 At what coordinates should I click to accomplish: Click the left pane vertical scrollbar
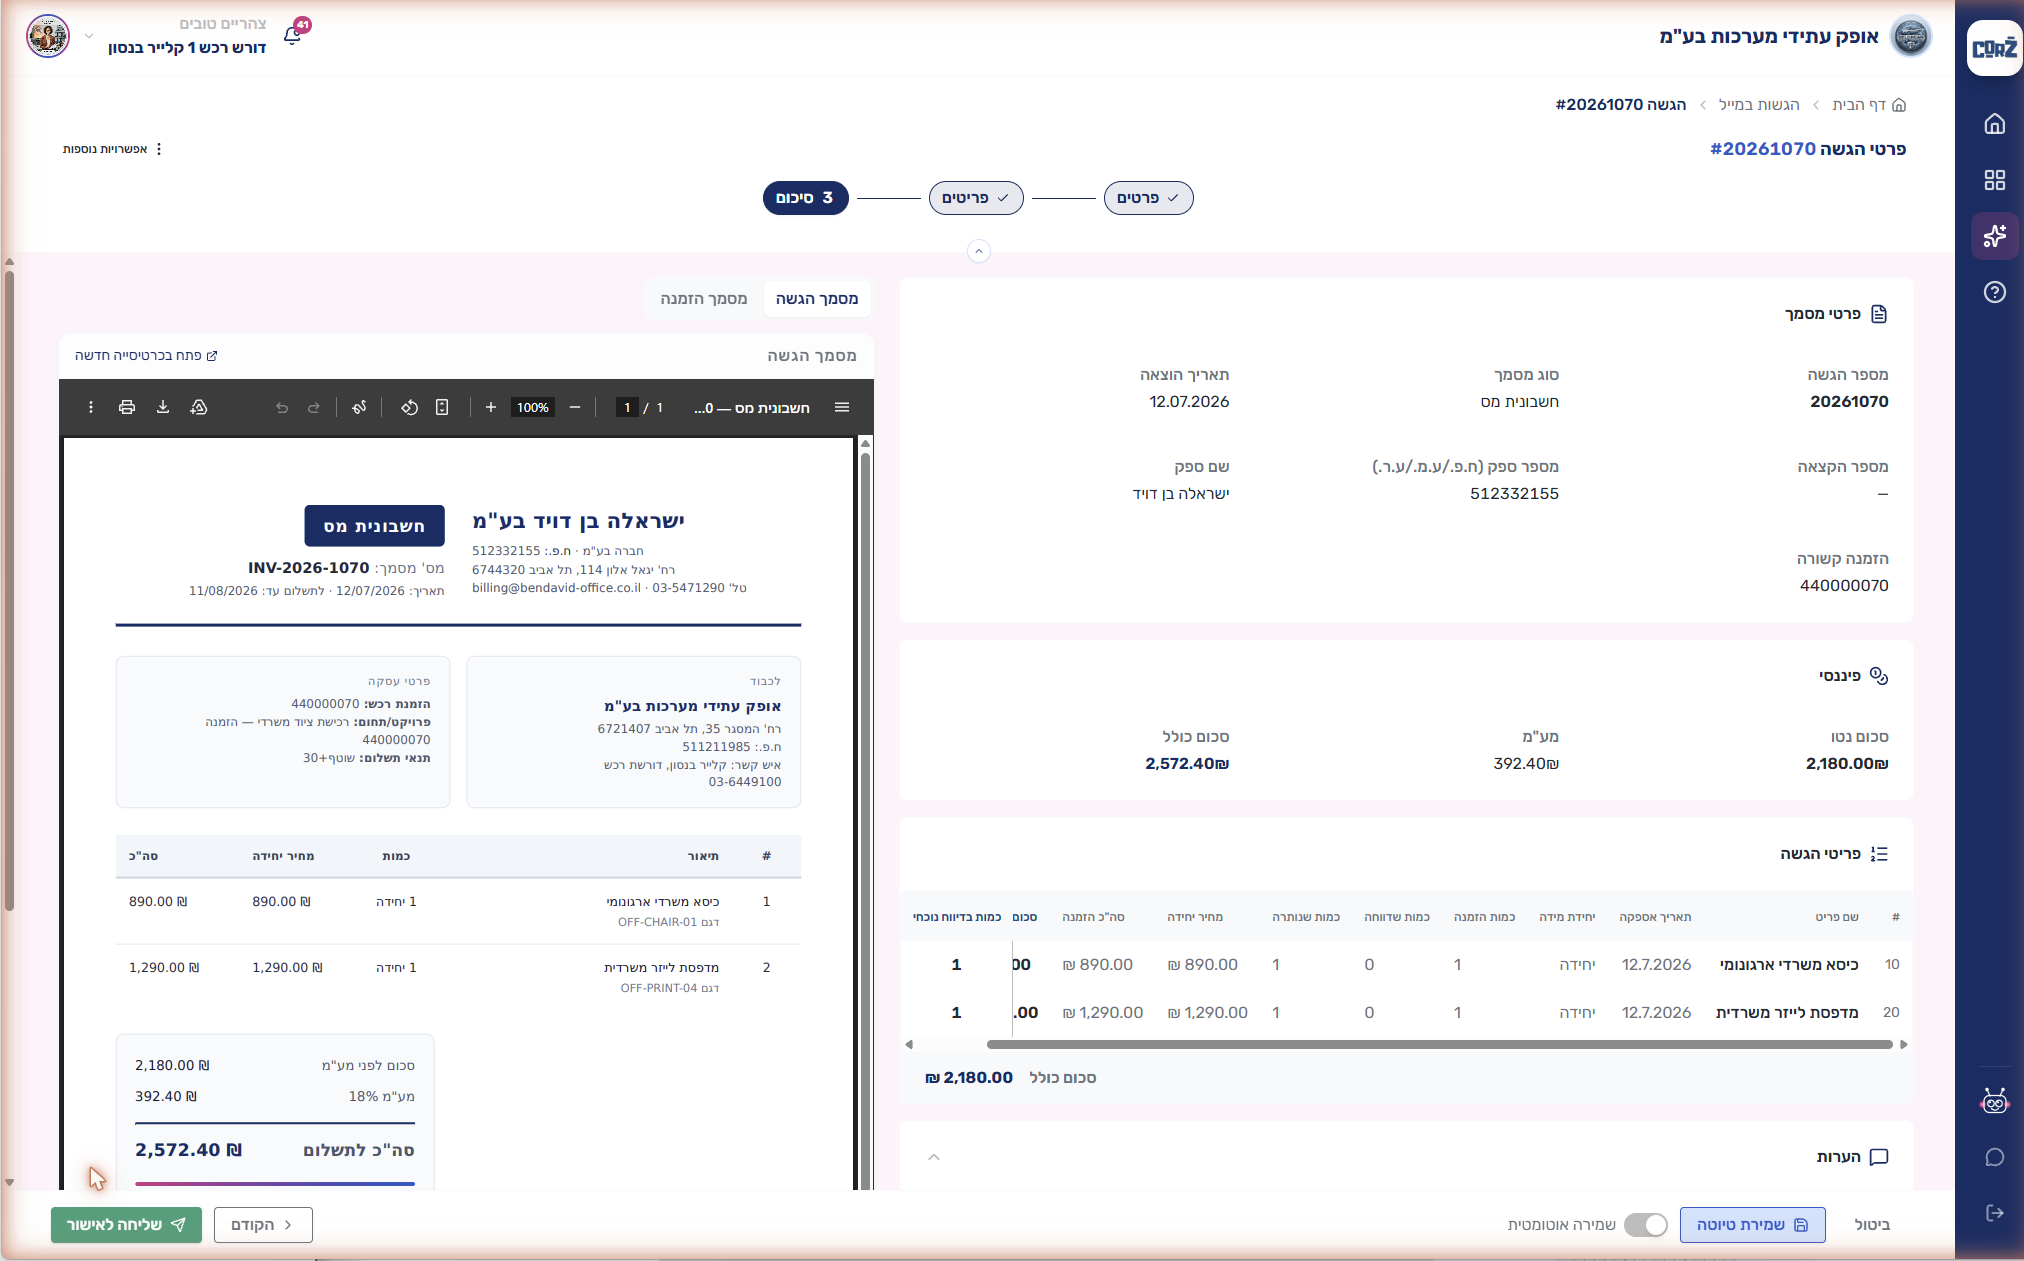tap(9, 590)
